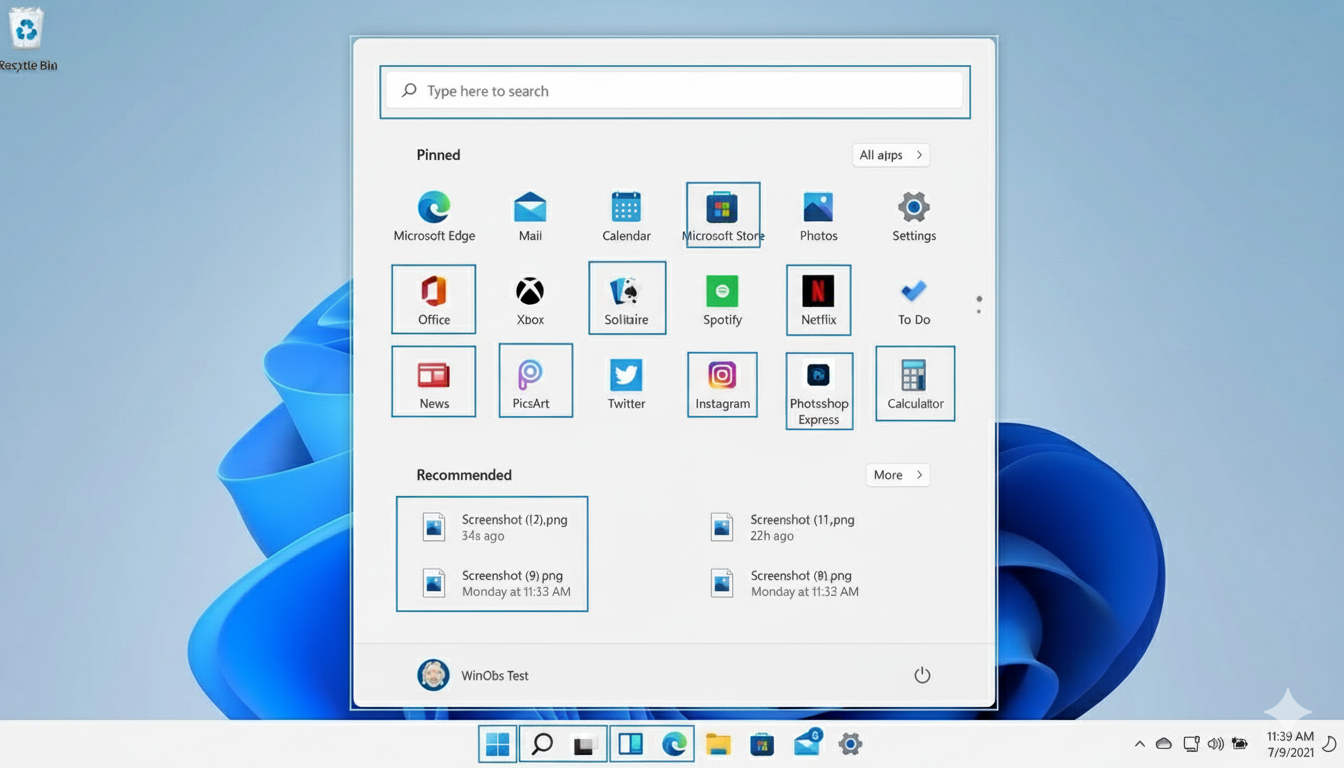The width and height of the screenshot is (1344, 768).
Task: Show hidden icons in system tray
Action: pos(1139,744)
